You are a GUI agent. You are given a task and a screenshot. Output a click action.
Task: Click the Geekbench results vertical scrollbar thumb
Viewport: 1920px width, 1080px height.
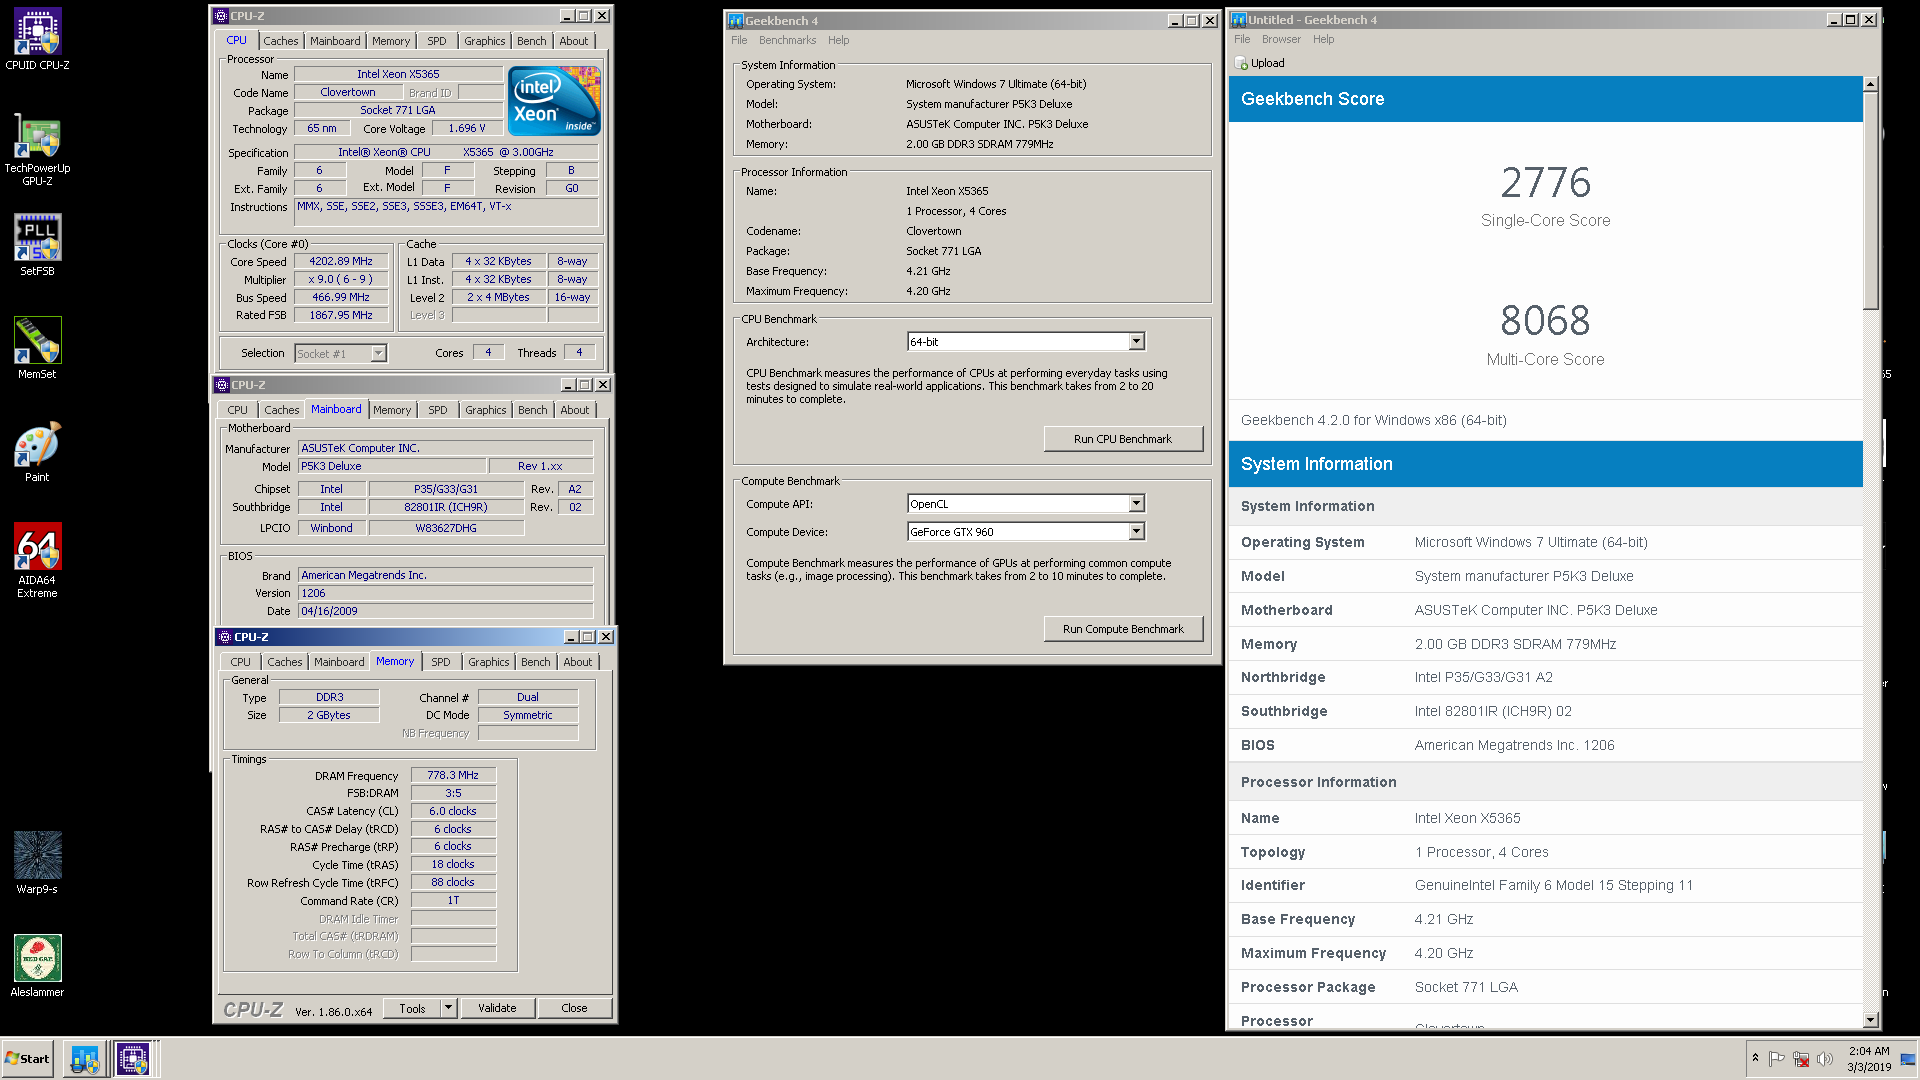[1871, 200]
